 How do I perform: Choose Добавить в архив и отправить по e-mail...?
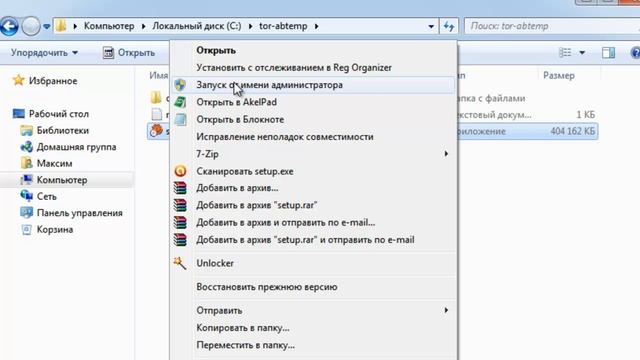[x=314, y=222]
